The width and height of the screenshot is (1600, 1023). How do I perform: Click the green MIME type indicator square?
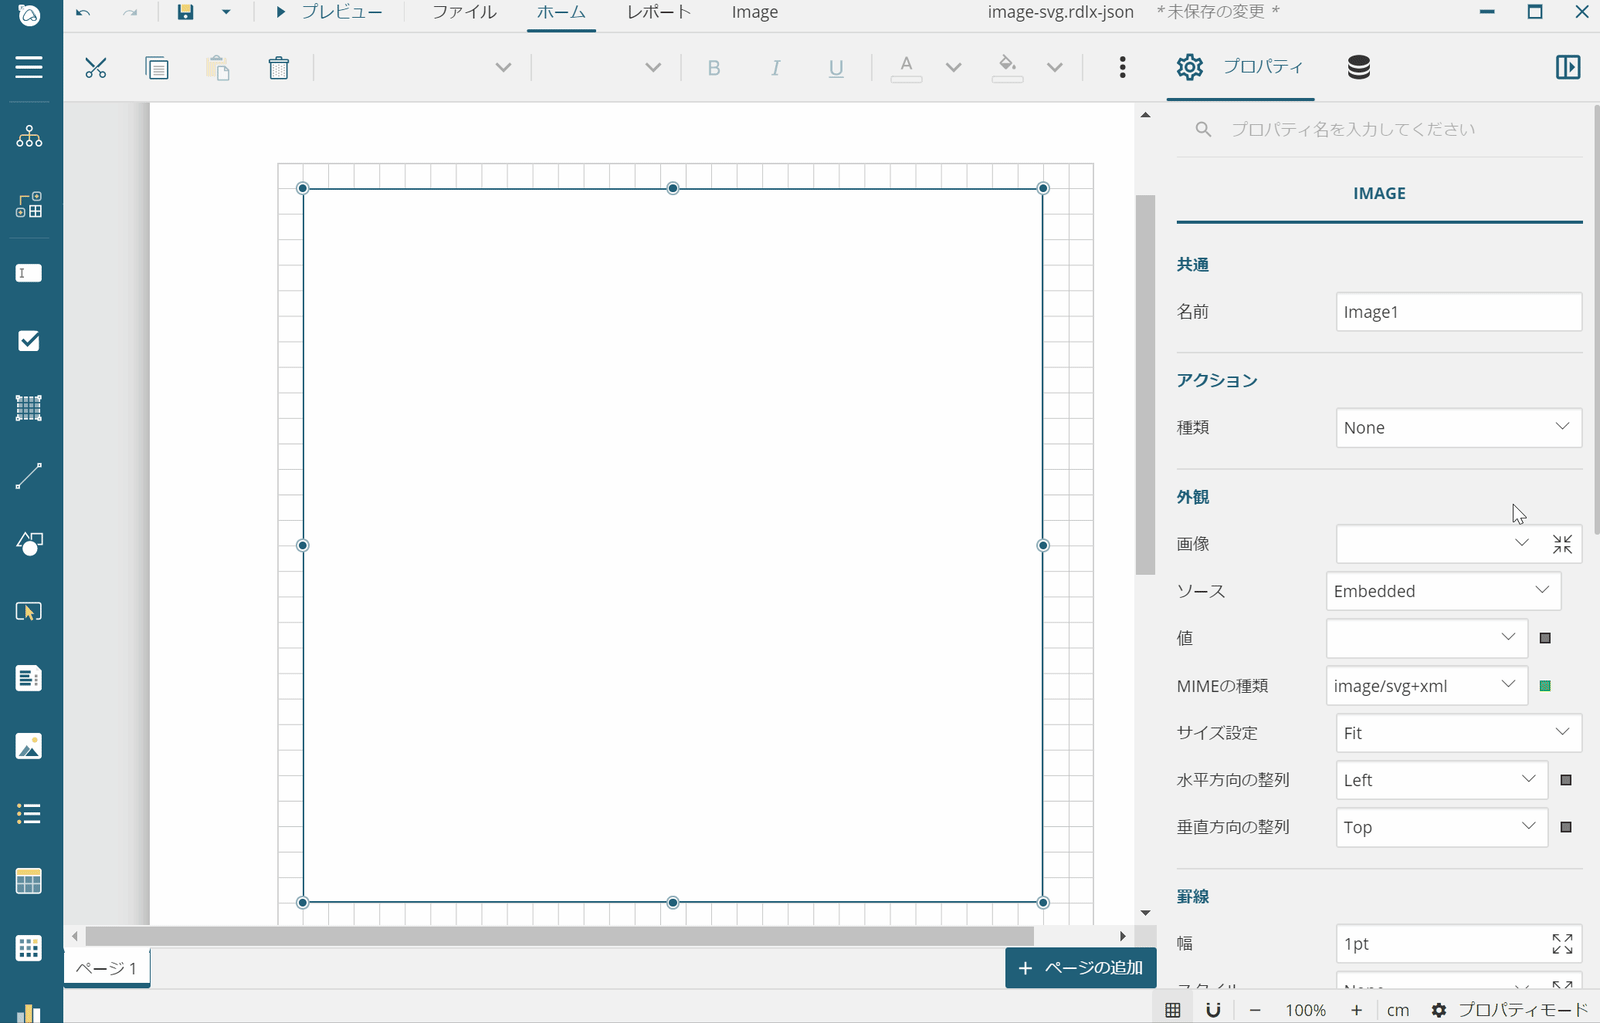pos(1545,686)
